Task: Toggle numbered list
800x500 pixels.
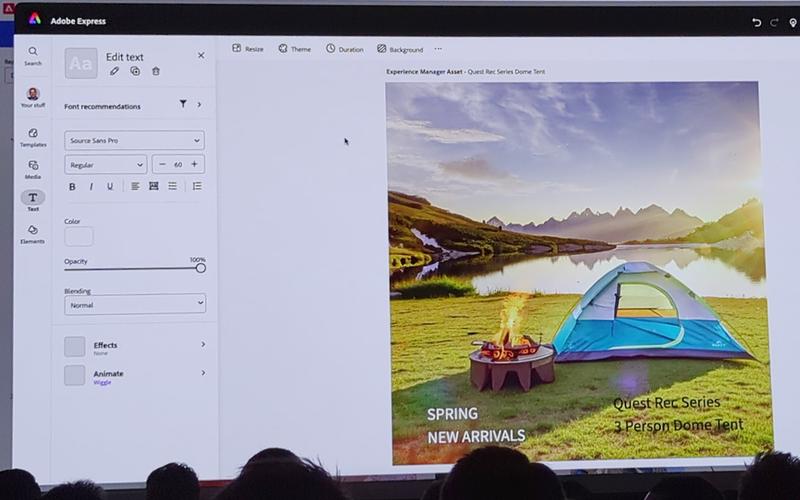Action: tap(197, 186)
